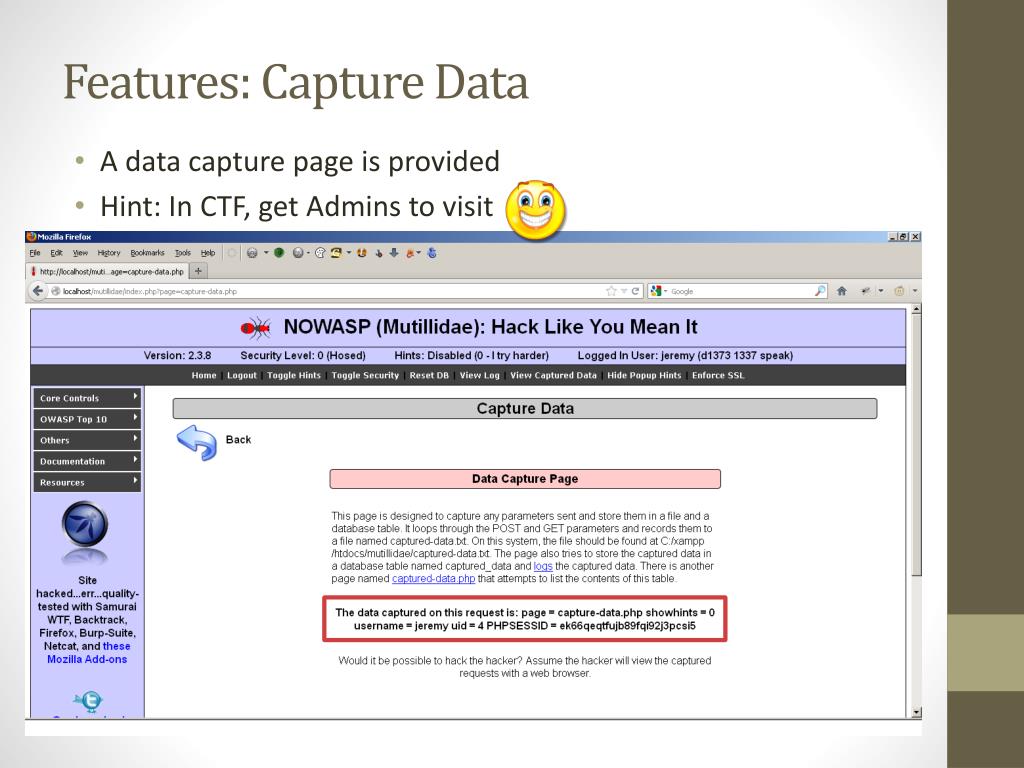Viewport: 1024px width, 768px height.
Task: Open the Edit menu
Action: coord(57,253)
